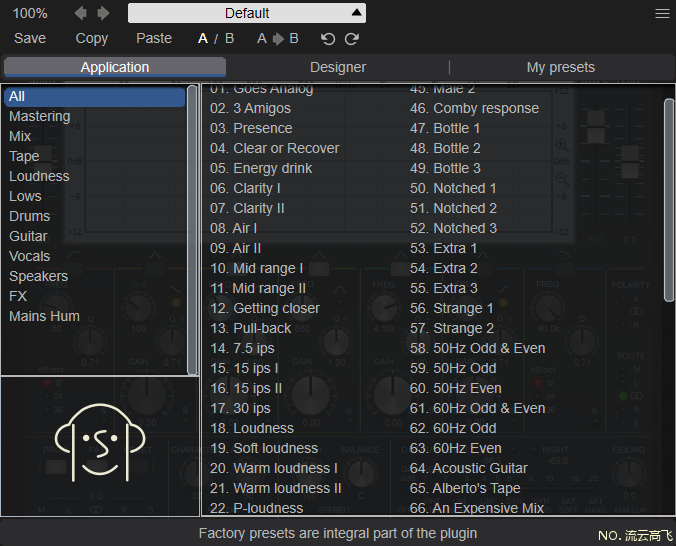
Task: Load preset 21. Warm loudness II
Action: pyautogui.click(x=275, y=488)
